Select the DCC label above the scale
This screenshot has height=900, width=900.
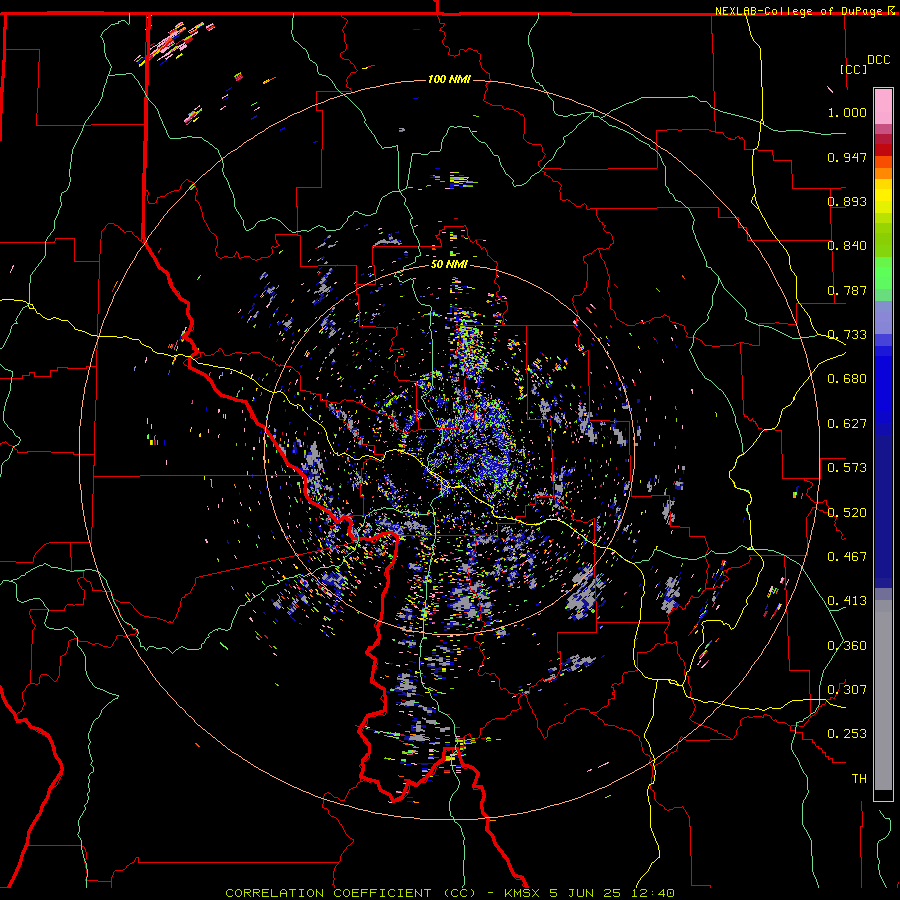pyautogui.click(x=878, y=60)
